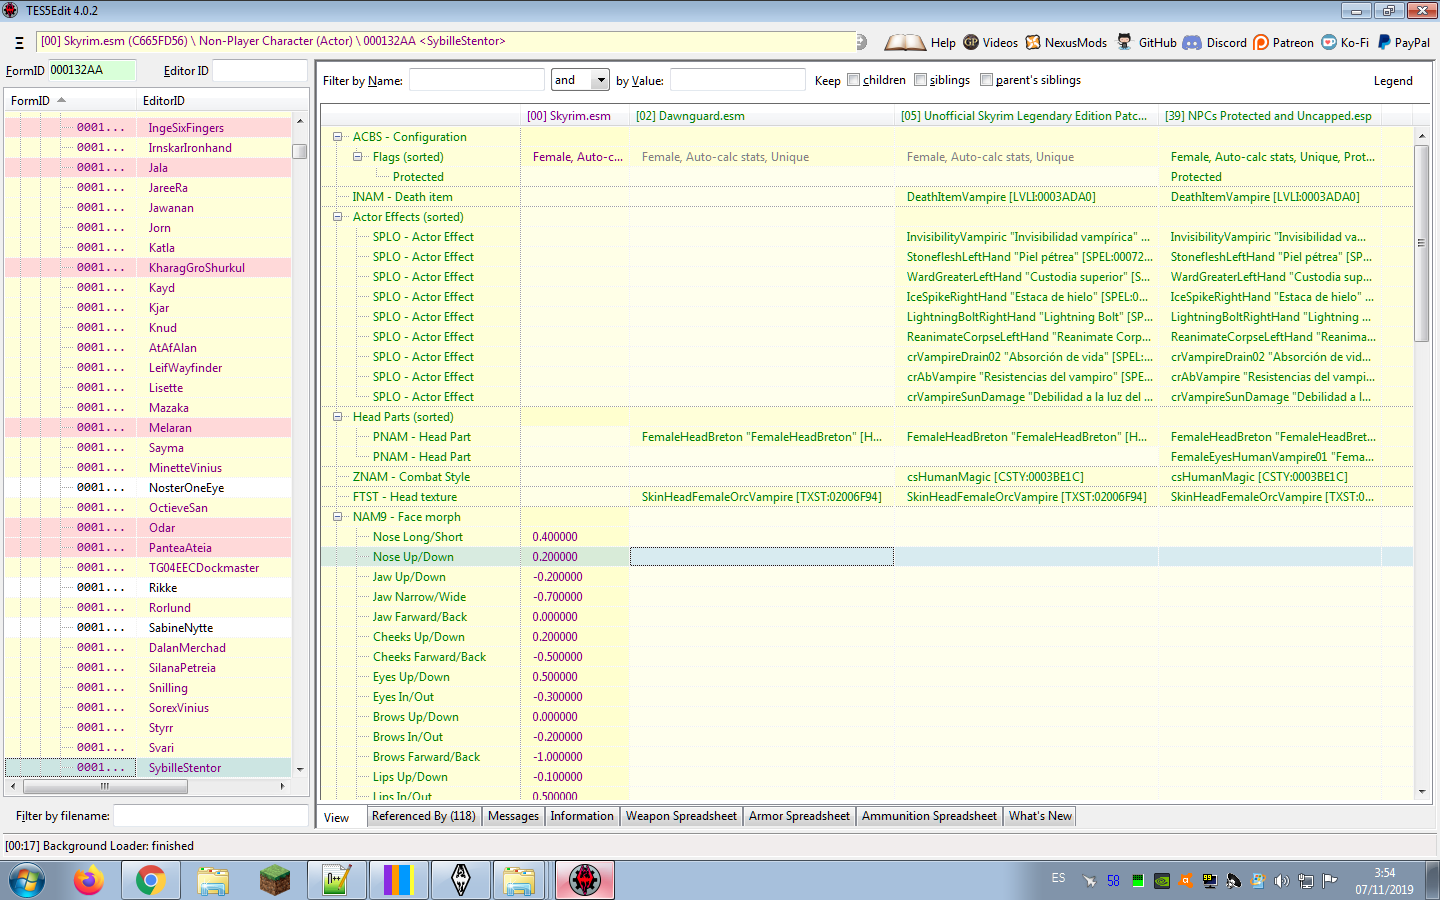The image size is (1440, 900).
Task: Open the Minecraft block taskbar icon
Action: (x=274, y=880)
